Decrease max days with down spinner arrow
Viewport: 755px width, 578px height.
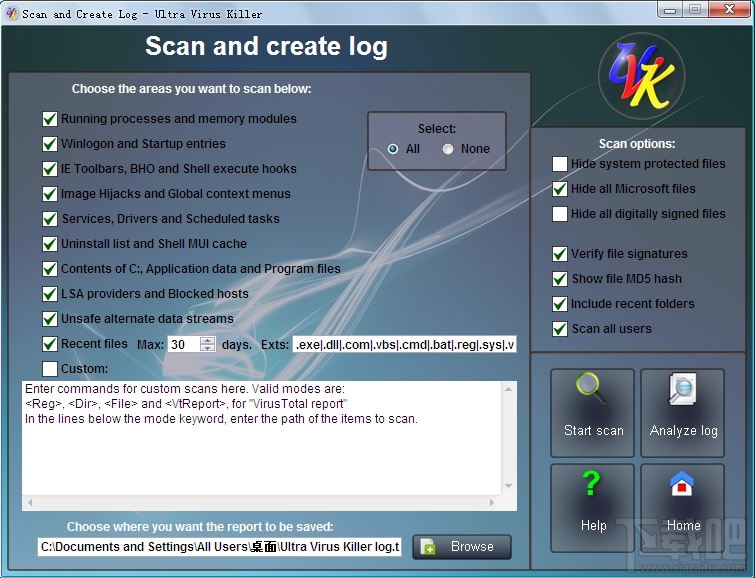coord(208,348)
